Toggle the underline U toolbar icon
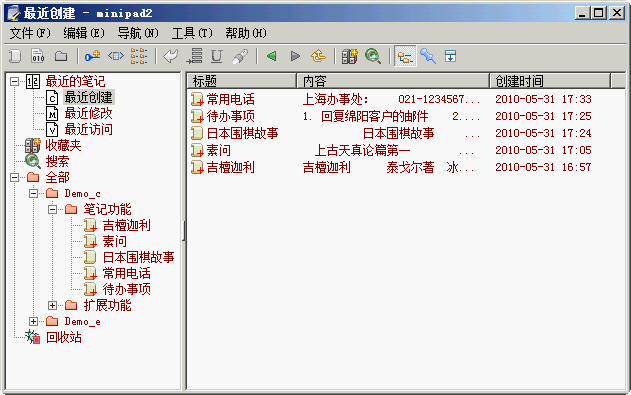The height and width of the screenshot is (395, 631). [x=217, y=56]
